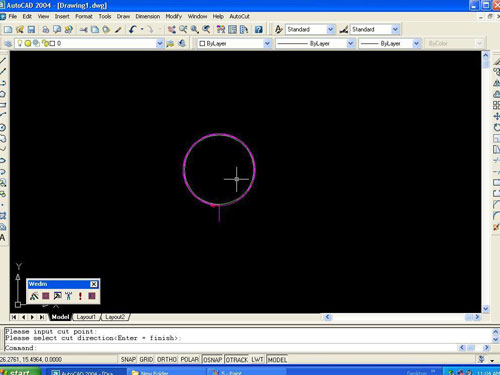Viewport: 500px width, 375px height.
Task: Select the Circle tool in the Draw toolbar
Action: (3, 127)
